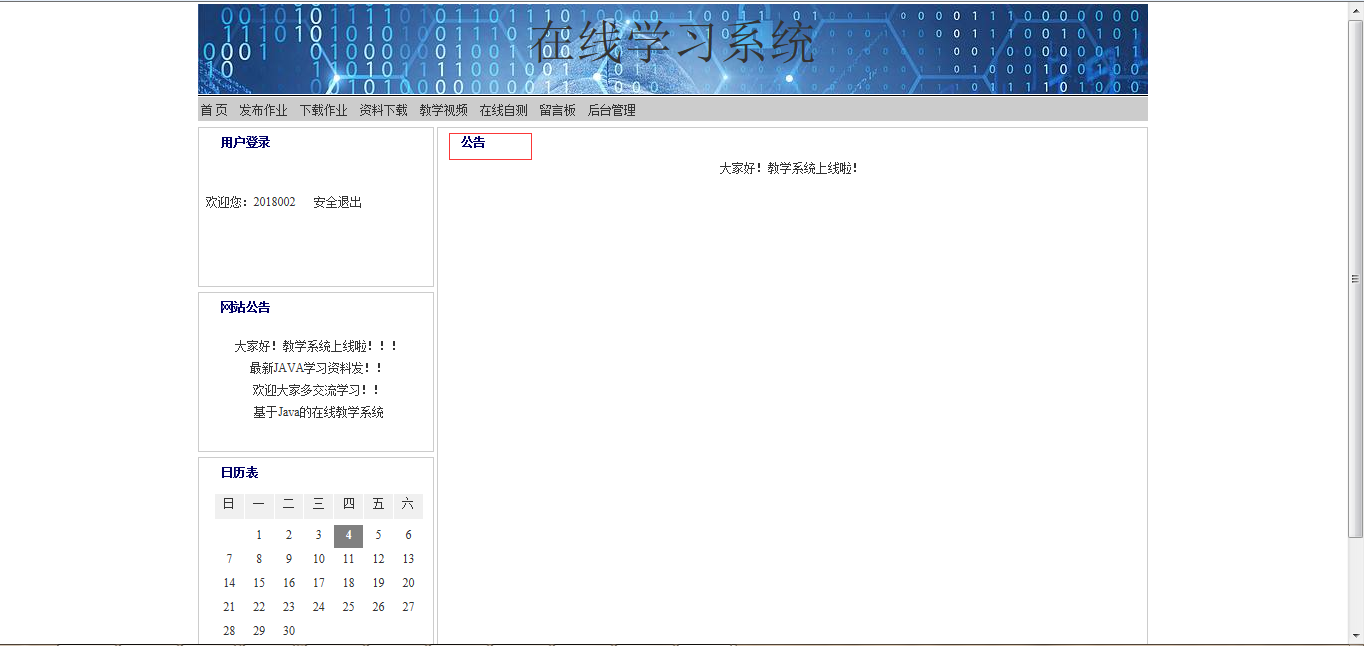Open announcement 欢迎大家多交流学习！！
Image resolution: width=1364 pixels, height=646 pixels.
(x=316, y=390)
